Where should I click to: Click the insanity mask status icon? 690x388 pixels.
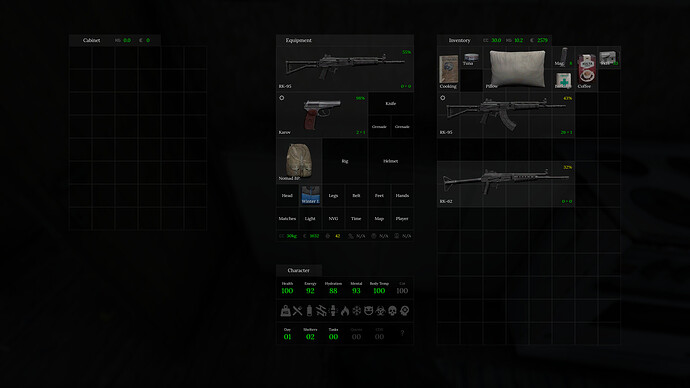(368, 311)
